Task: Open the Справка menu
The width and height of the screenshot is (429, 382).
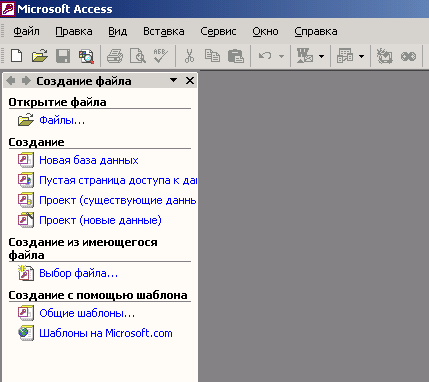Action: (x=316, y=31)
